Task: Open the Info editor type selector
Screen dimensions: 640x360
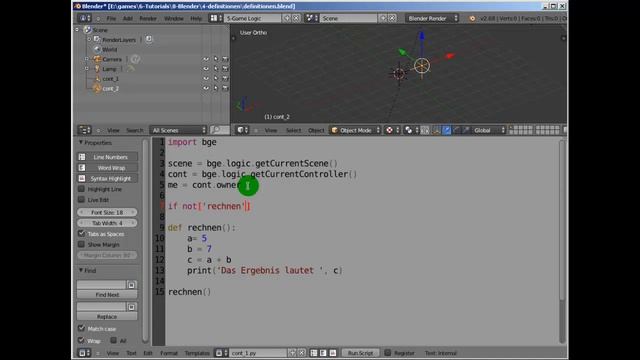Action: click(x=84, y=18)
